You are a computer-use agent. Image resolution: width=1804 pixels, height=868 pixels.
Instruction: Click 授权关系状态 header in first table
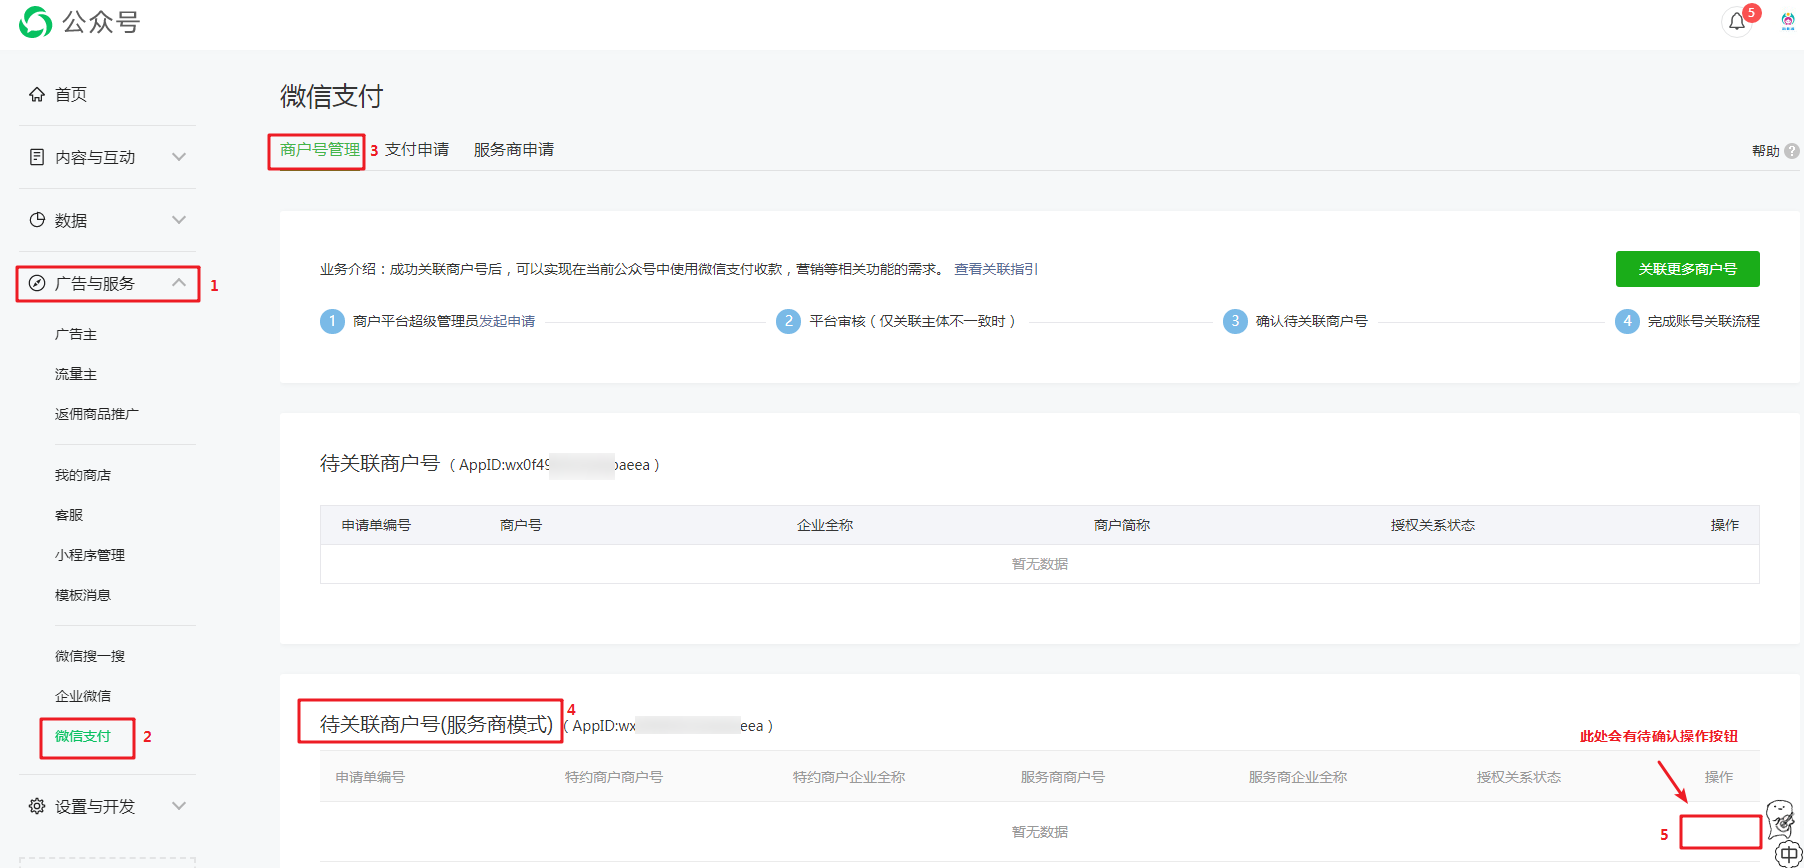coord(1433,525)
